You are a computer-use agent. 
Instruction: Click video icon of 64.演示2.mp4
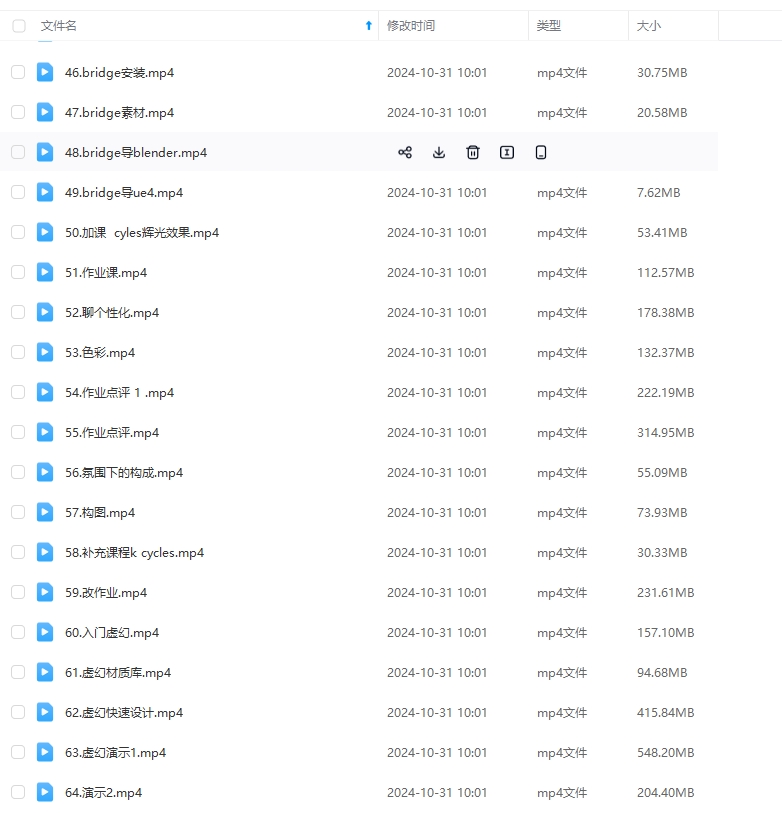(x=45, y=792)
